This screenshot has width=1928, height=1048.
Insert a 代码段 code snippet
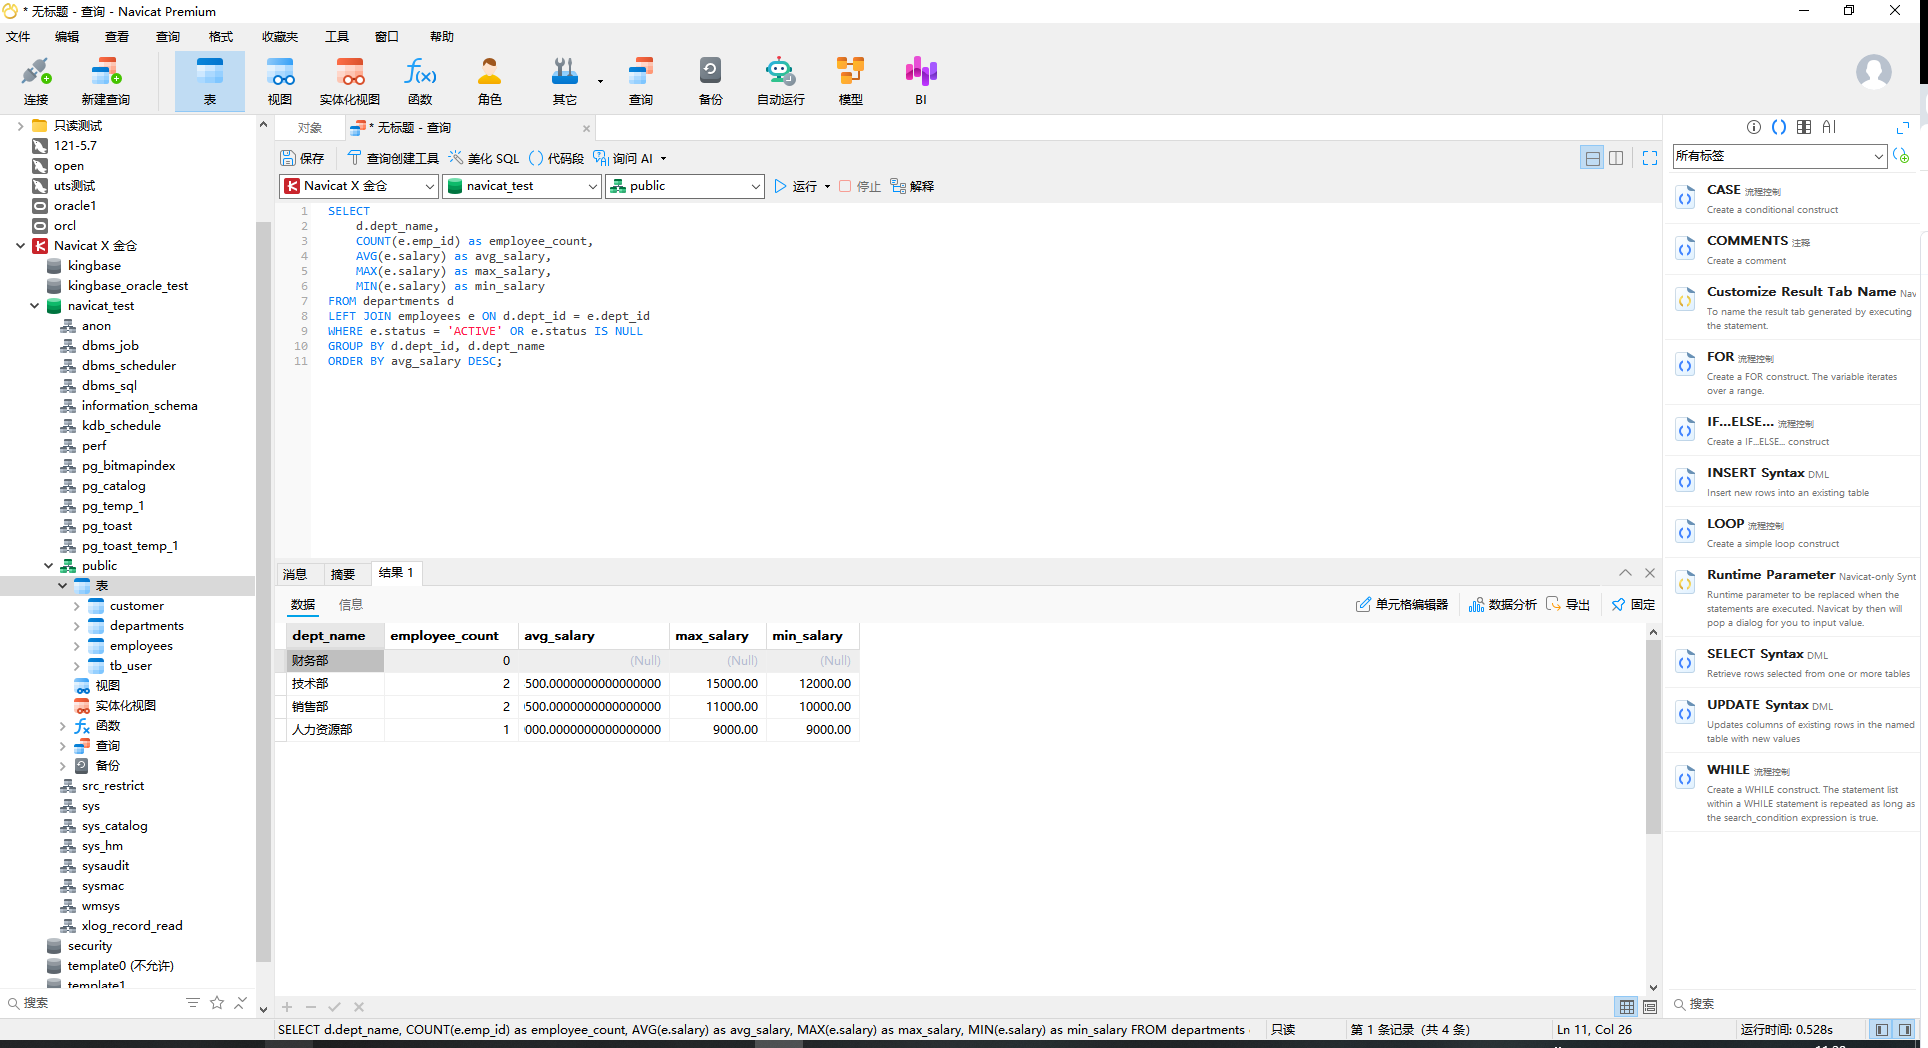557,158
